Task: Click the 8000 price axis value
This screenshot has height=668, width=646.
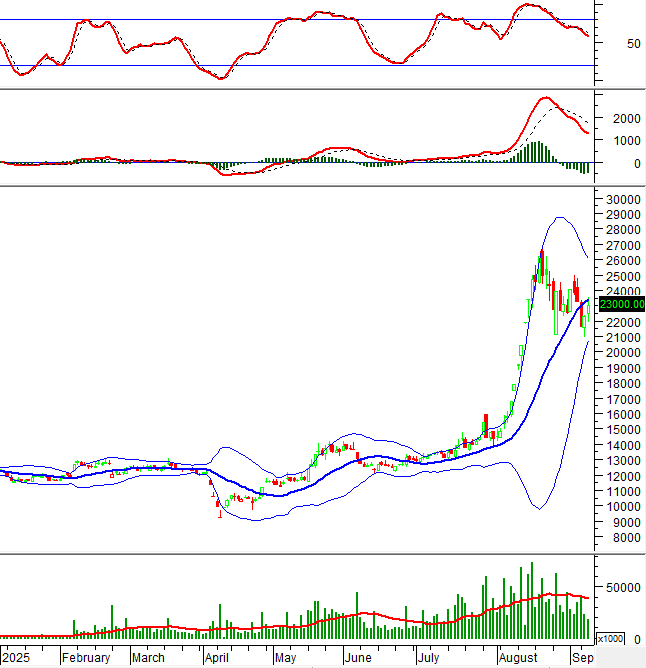Action: (x=627, y=538)
